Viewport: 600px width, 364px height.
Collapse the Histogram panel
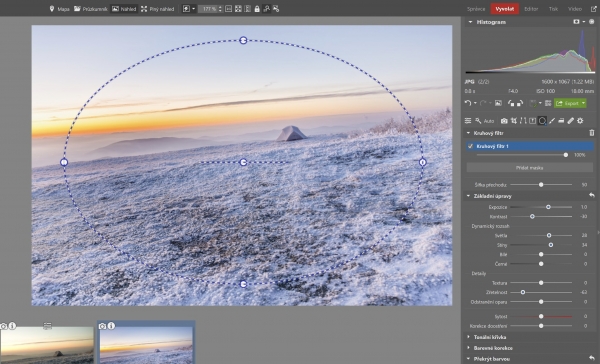[x=470, y=22]
